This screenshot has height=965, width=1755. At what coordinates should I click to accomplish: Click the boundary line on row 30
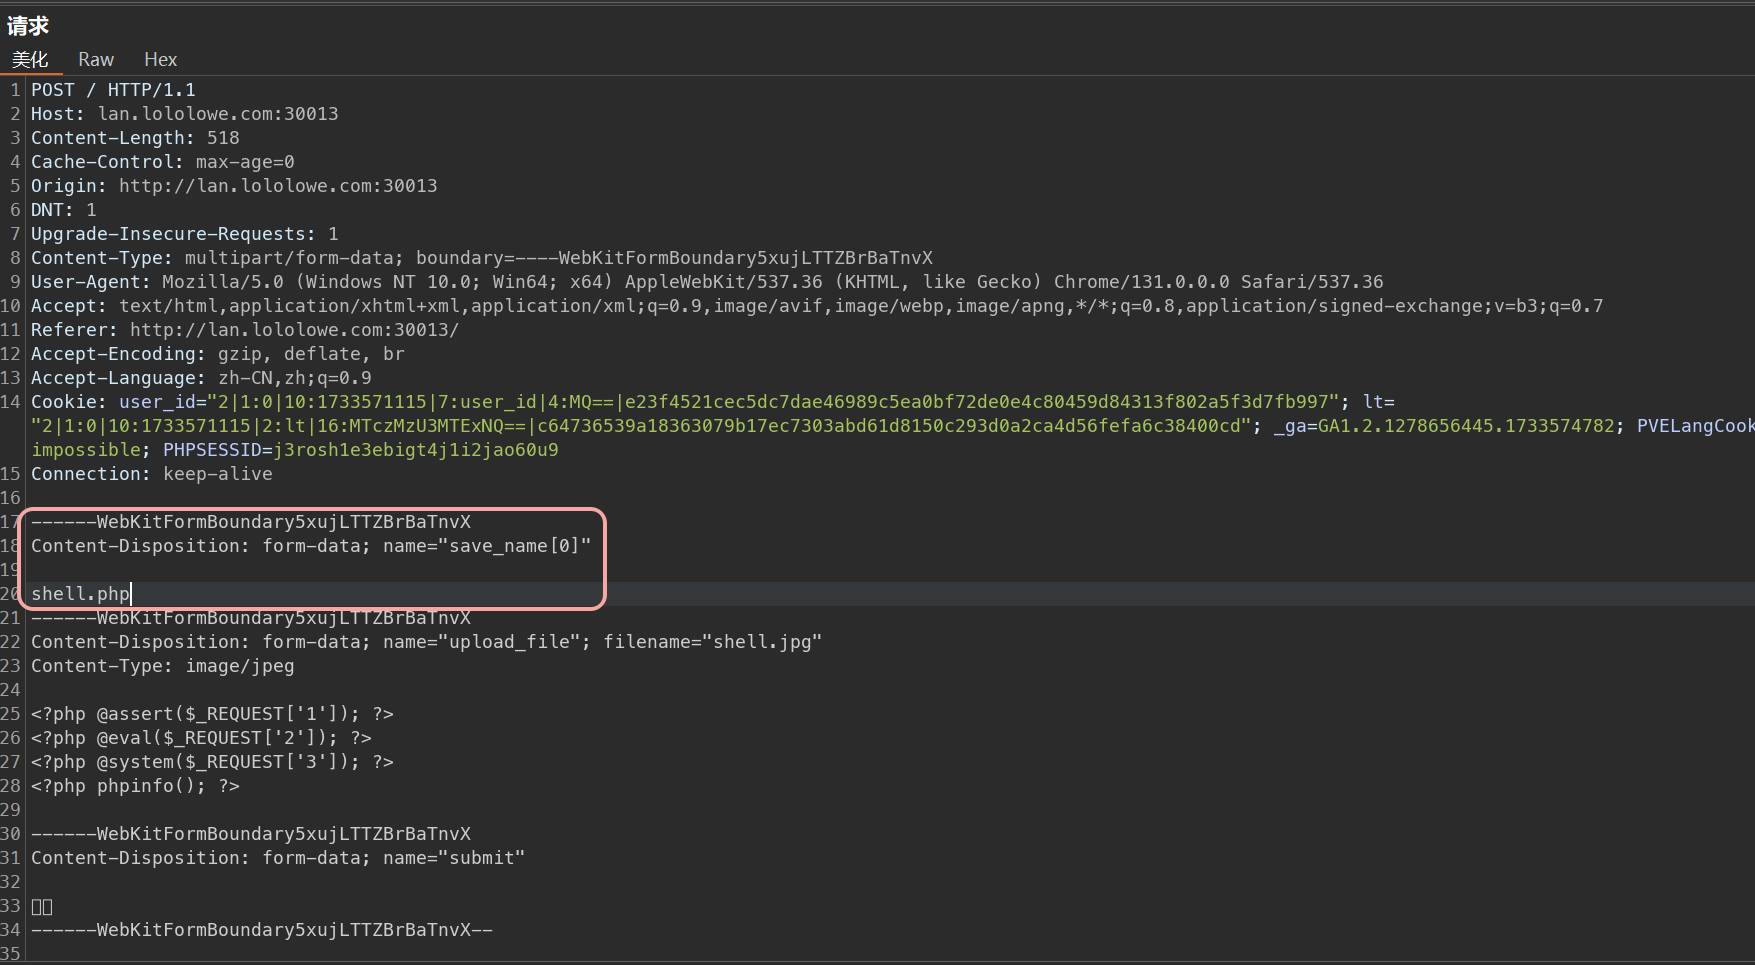point(251,834)
